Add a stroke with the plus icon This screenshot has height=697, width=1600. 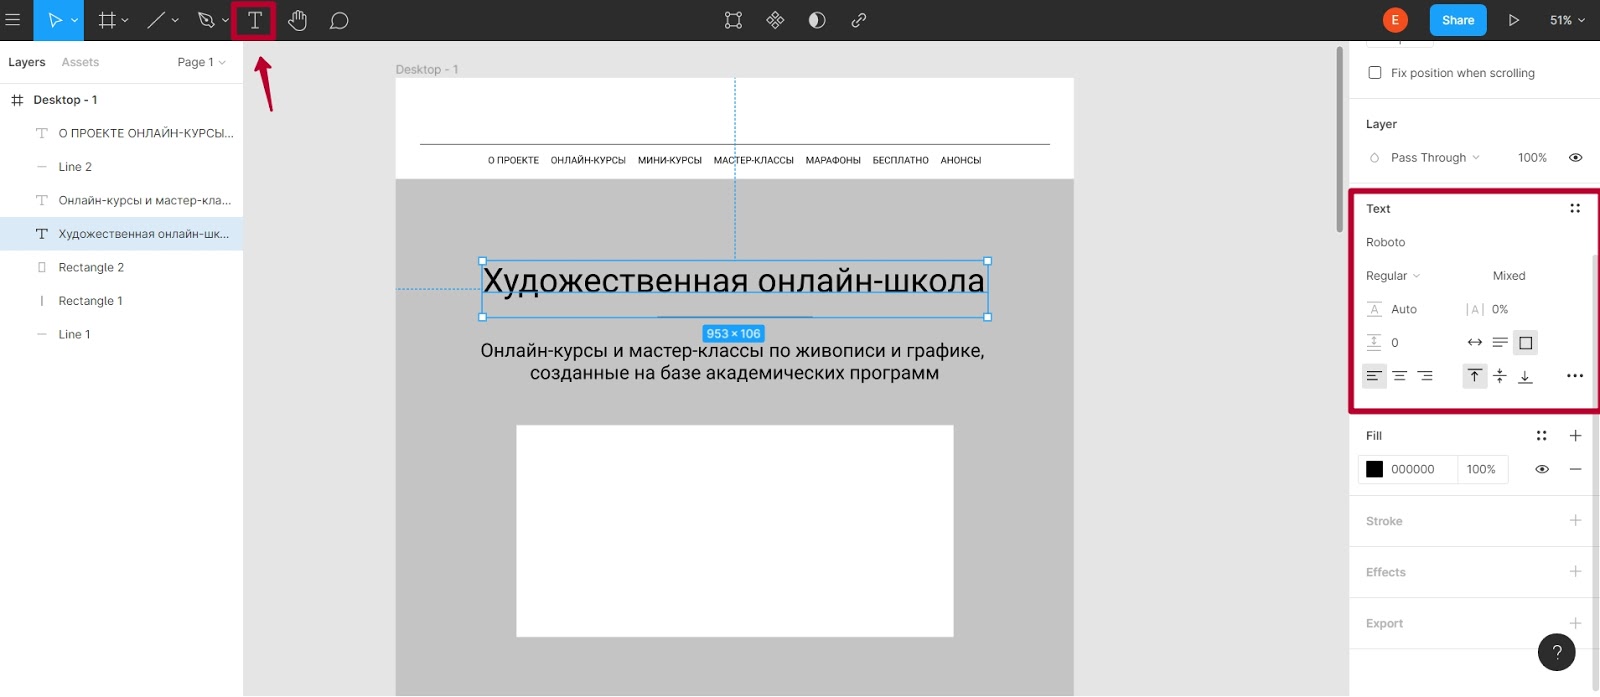tap(1575, 520)
